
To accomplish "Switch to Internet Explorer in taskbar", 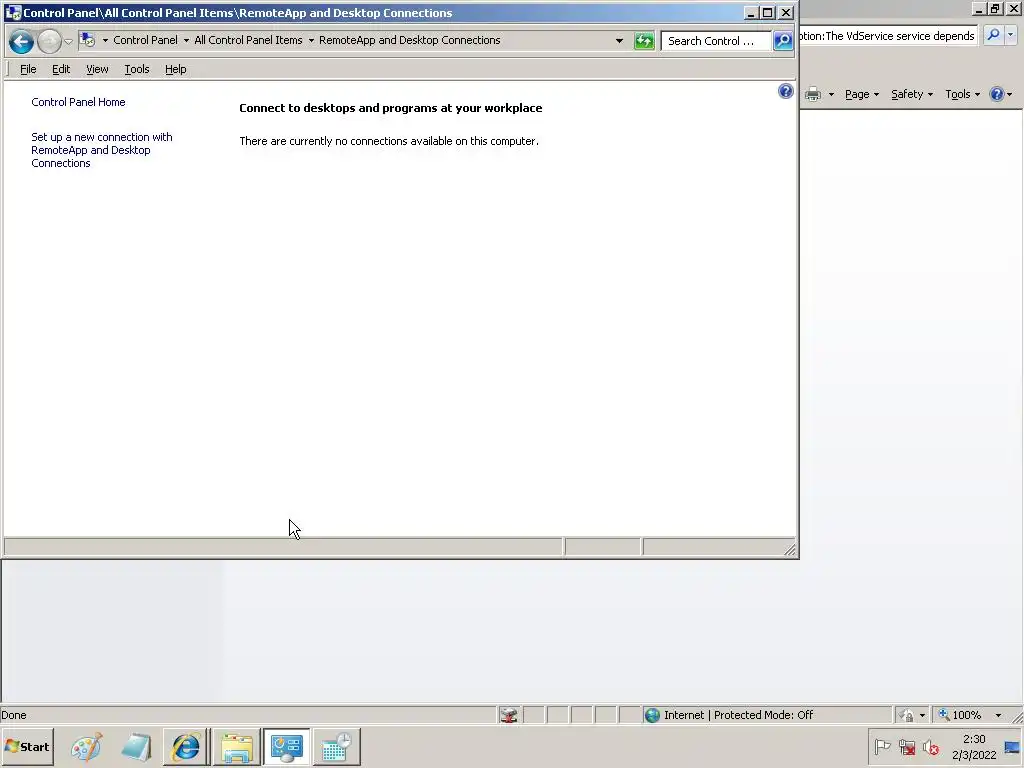I will click(x=186, y=747).
